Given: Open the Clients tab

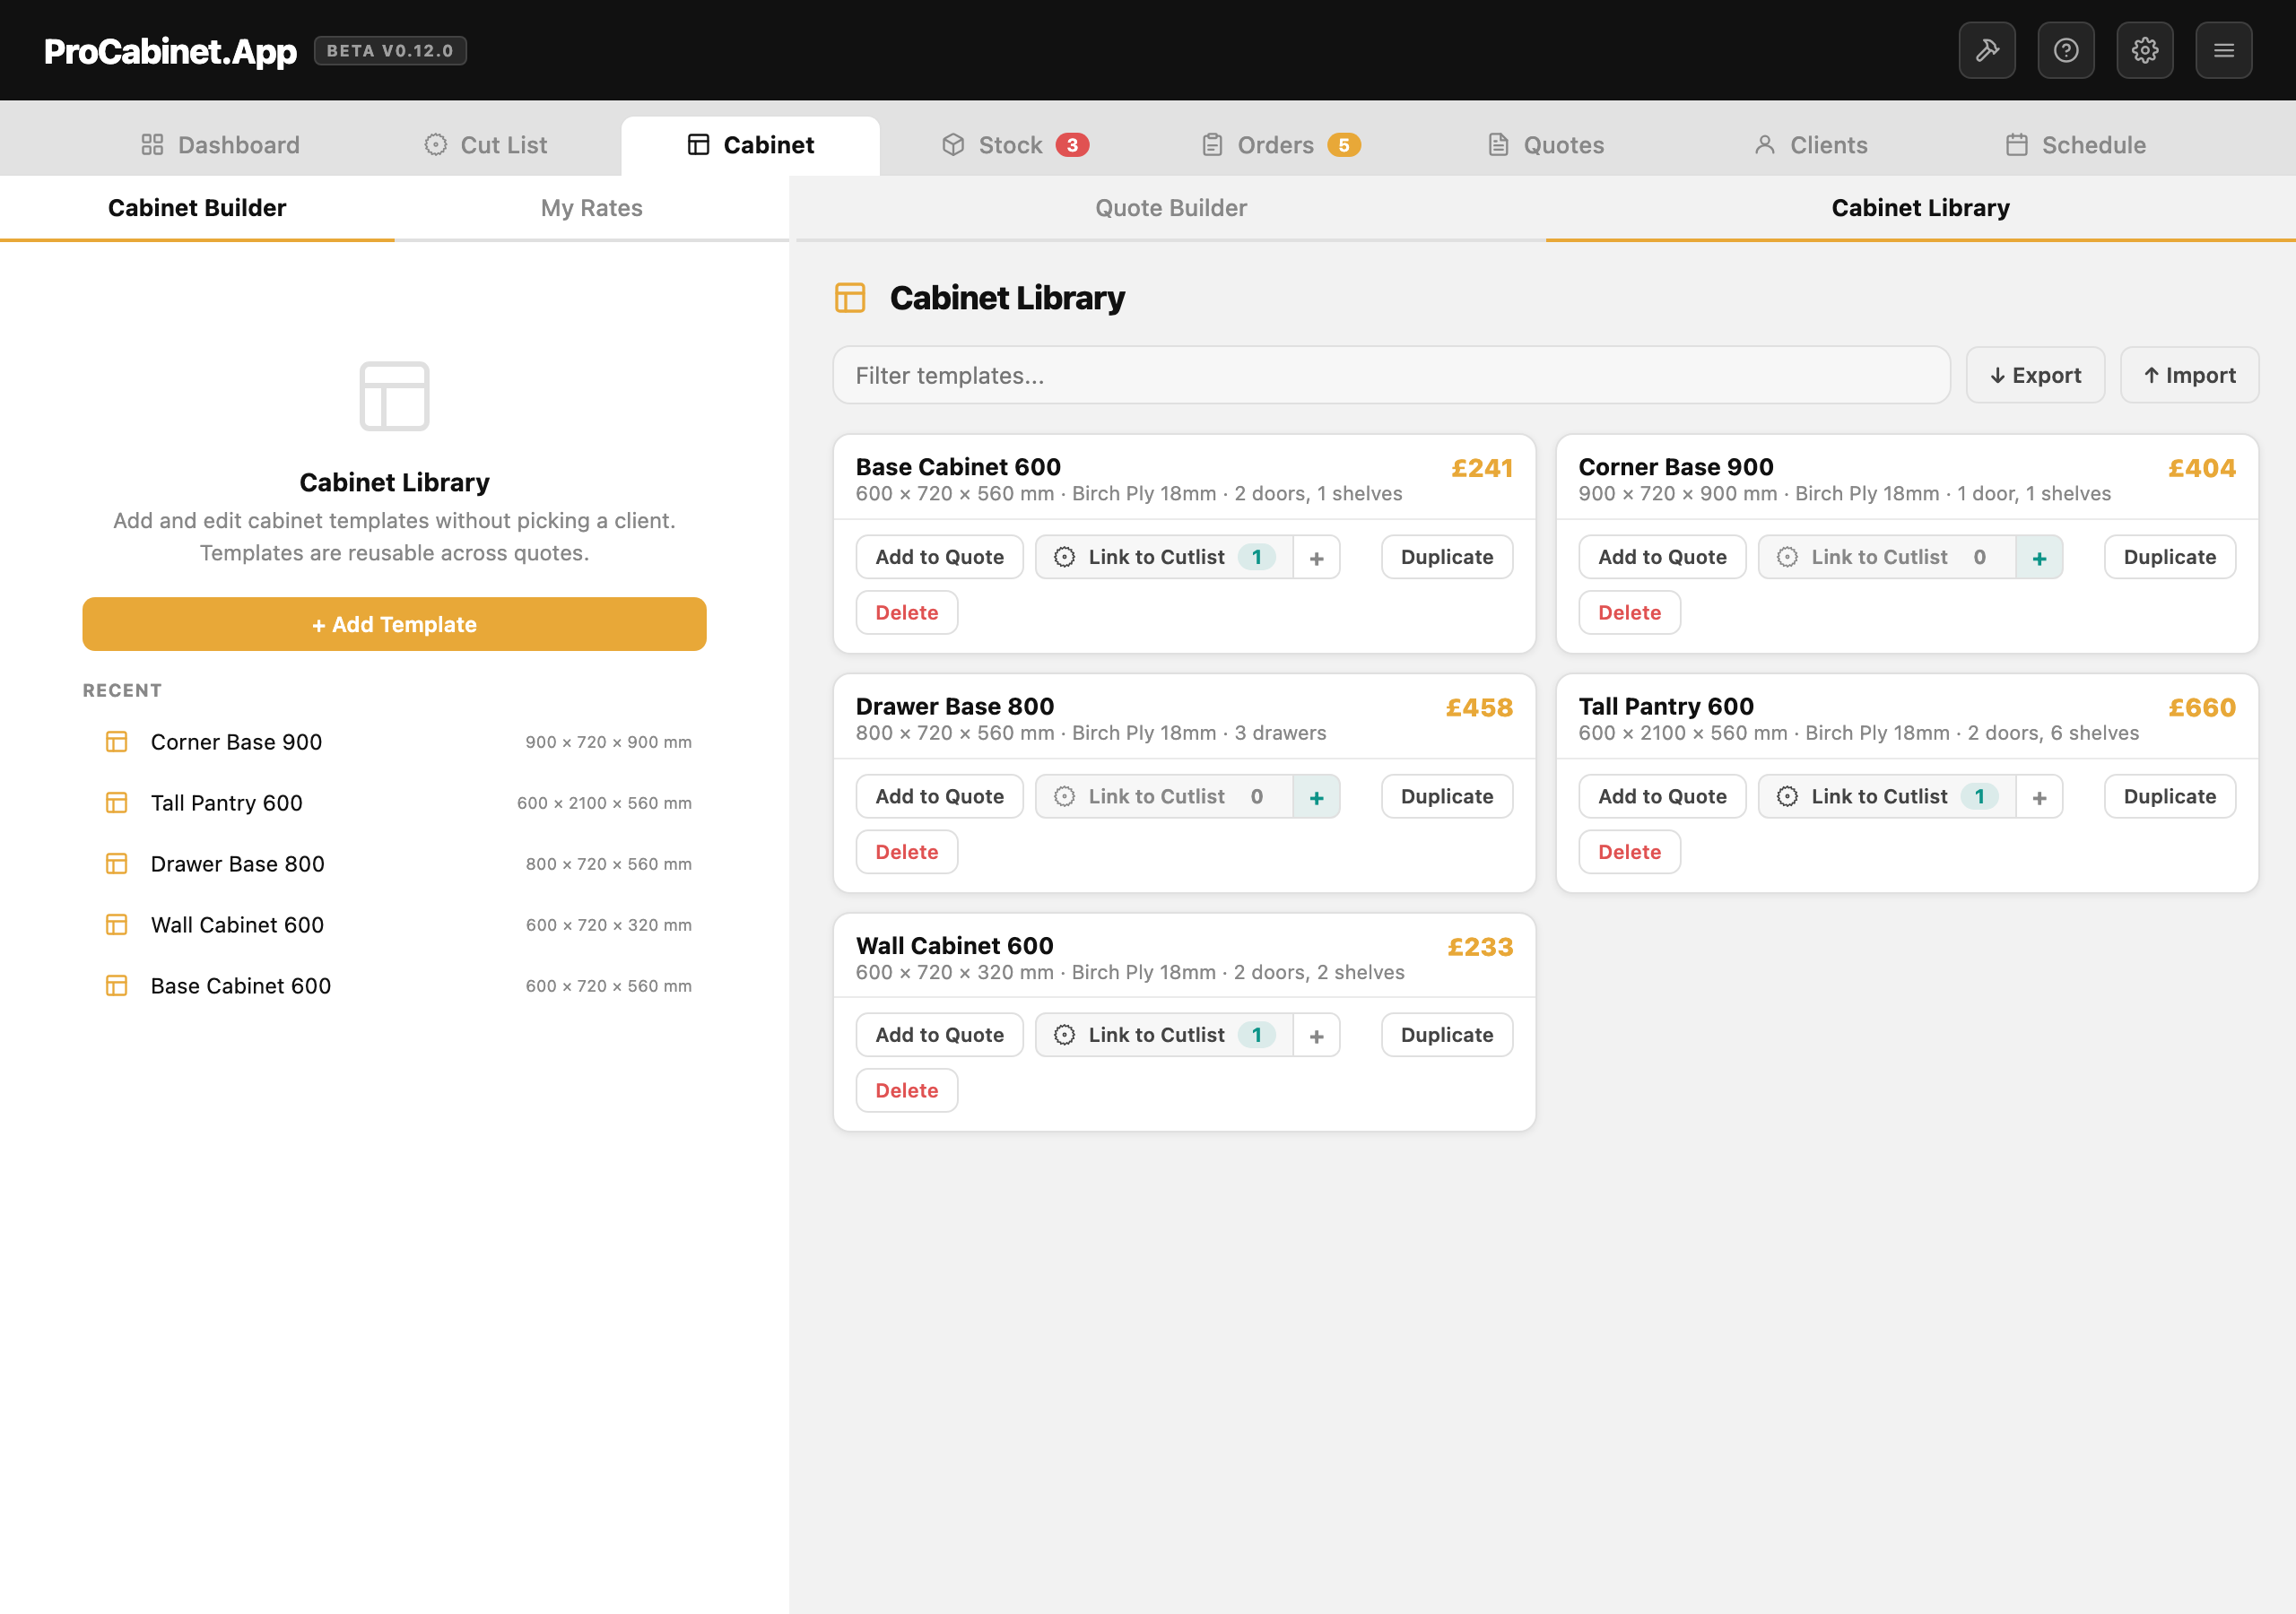Looking at the screenshot, I should pyautogui.click(x=1811, y=145).
